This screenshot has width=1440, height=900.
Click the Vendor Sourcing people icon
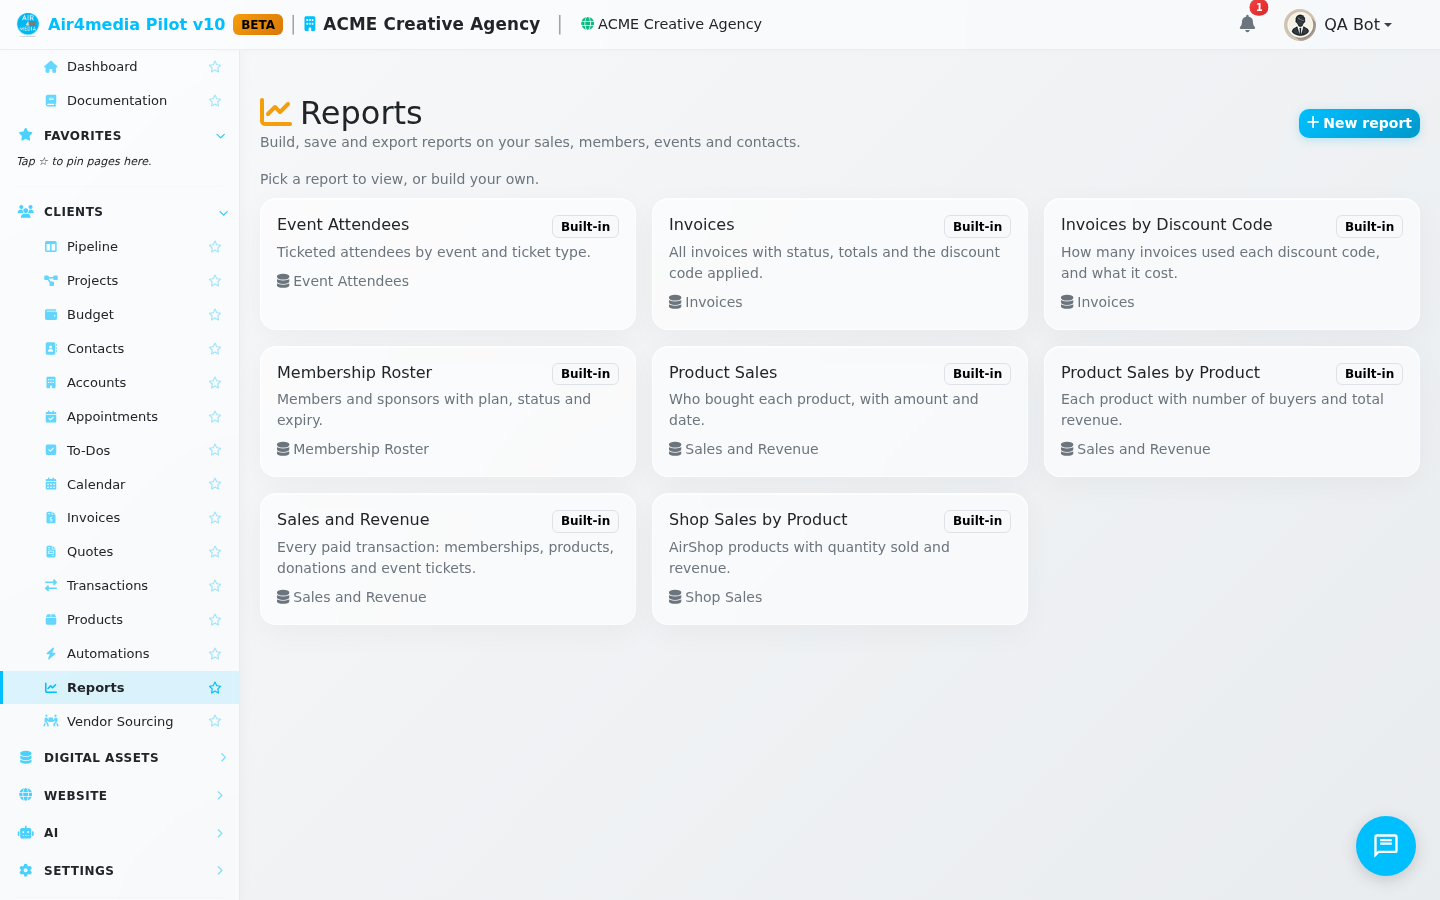[51, 722]
